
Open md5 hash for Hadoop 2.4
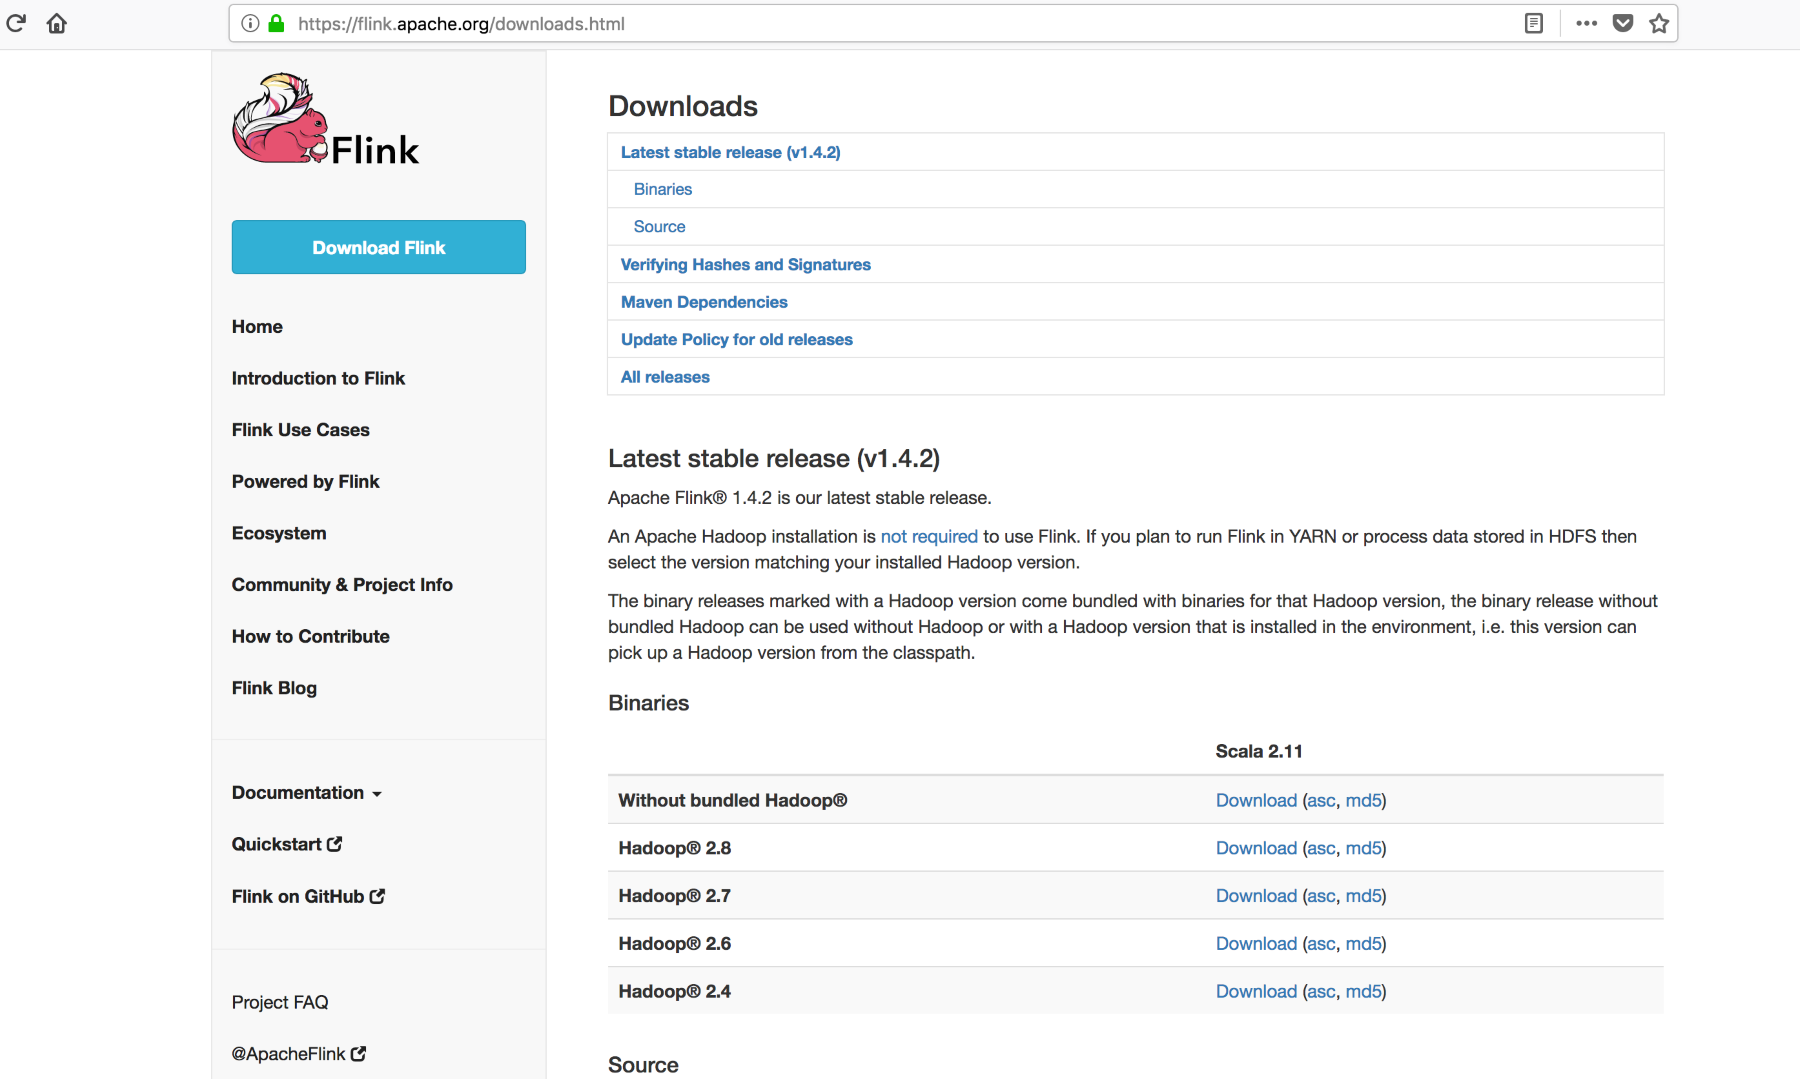pyautogui.click(x=1363, y=992)
